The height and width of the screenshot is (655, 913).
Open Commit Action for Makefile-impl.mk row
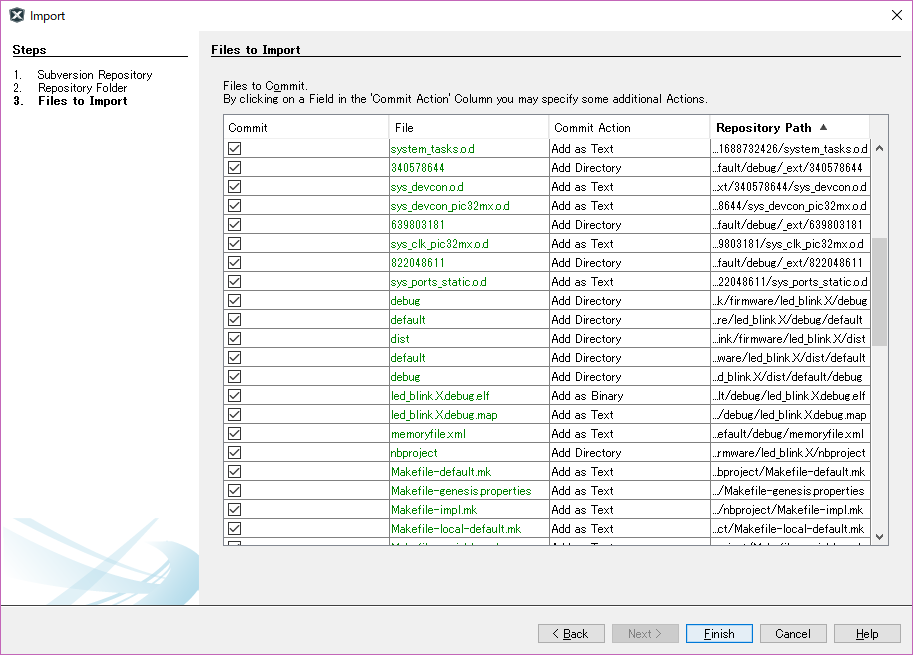(x=628, y=510)
